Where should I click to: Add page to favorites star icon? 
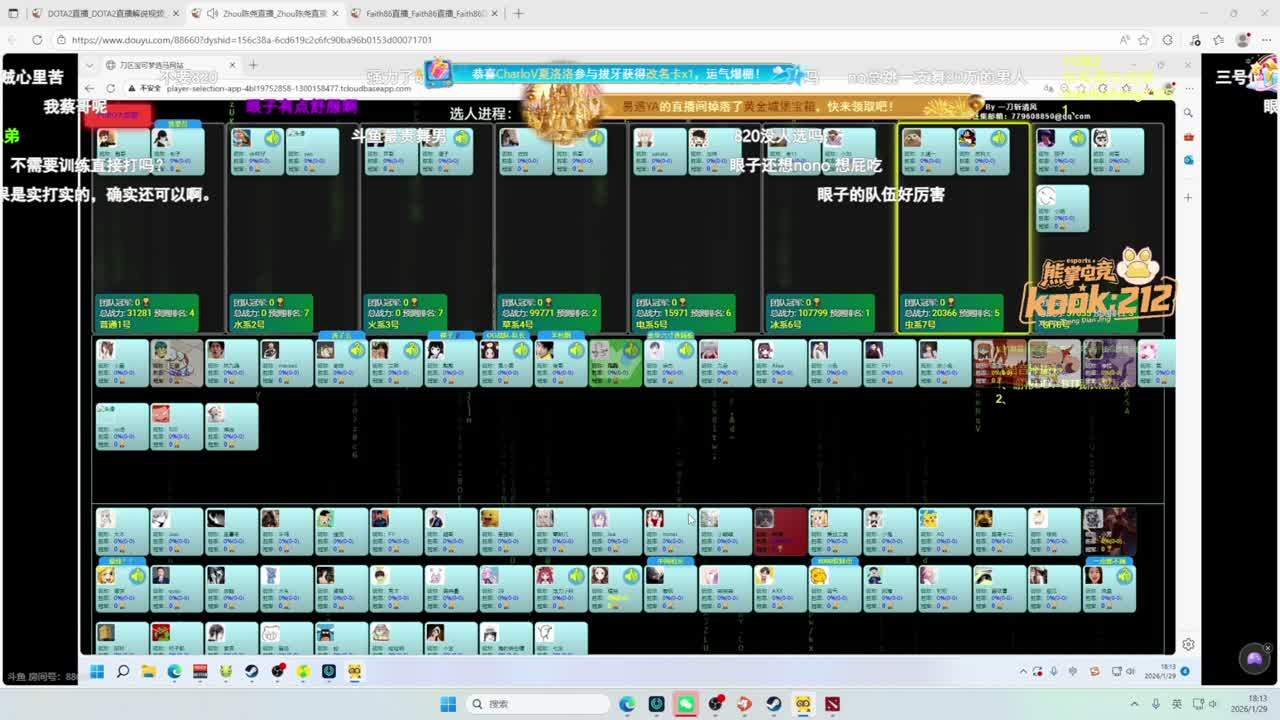(x=1145, y=40)
